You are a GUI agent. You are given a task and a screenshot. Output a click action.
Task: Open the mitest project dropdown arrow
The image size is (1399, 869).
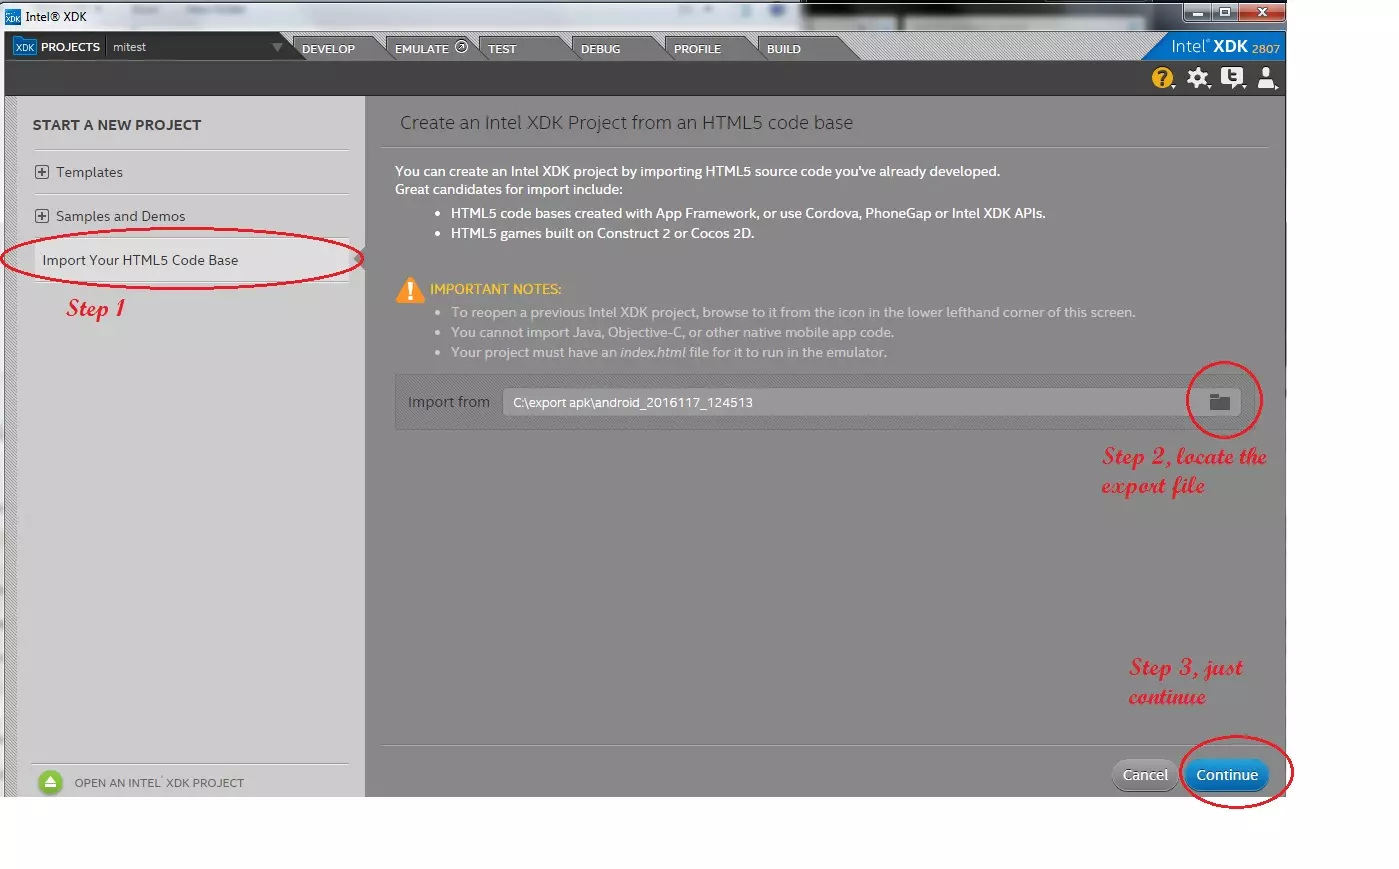(x=278, y=47)
